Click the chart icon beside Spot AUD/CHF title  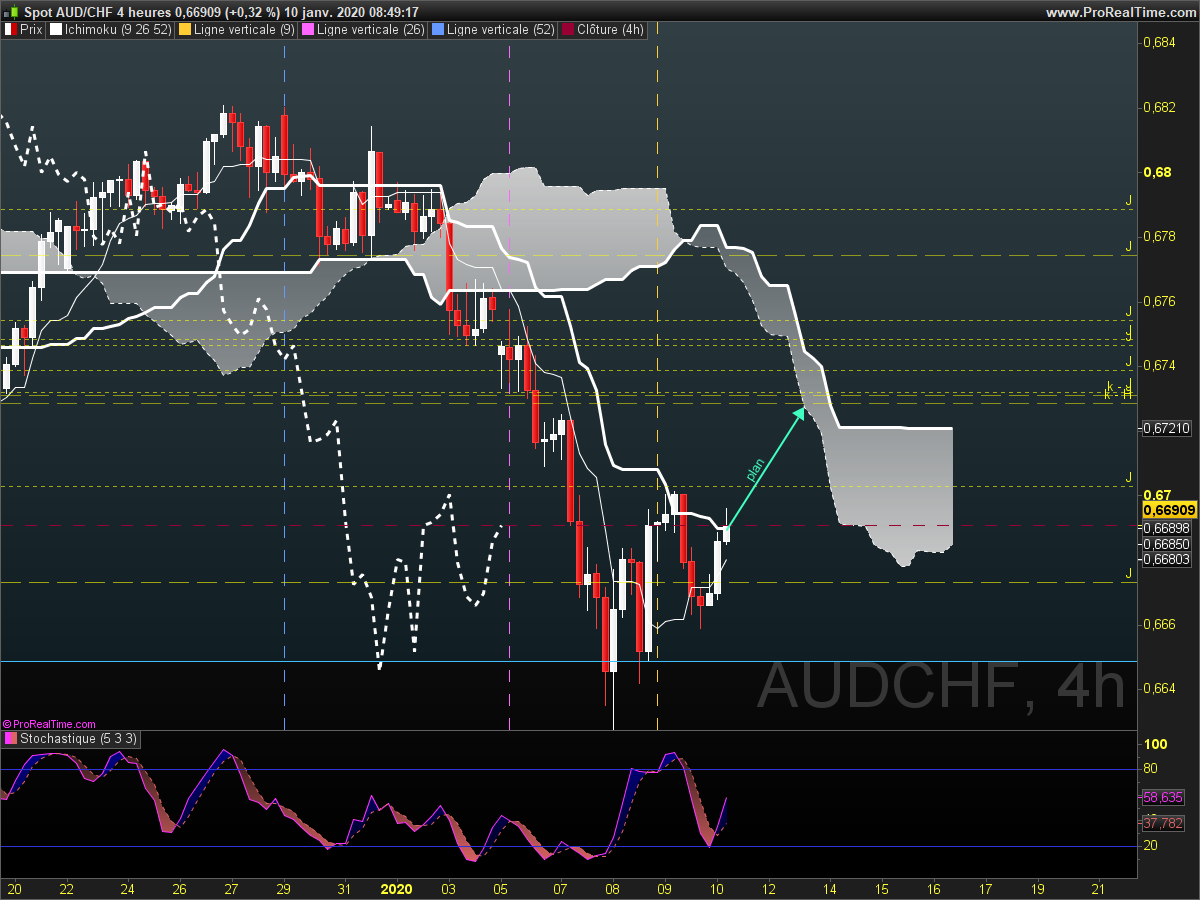click(x=10, y=11)
